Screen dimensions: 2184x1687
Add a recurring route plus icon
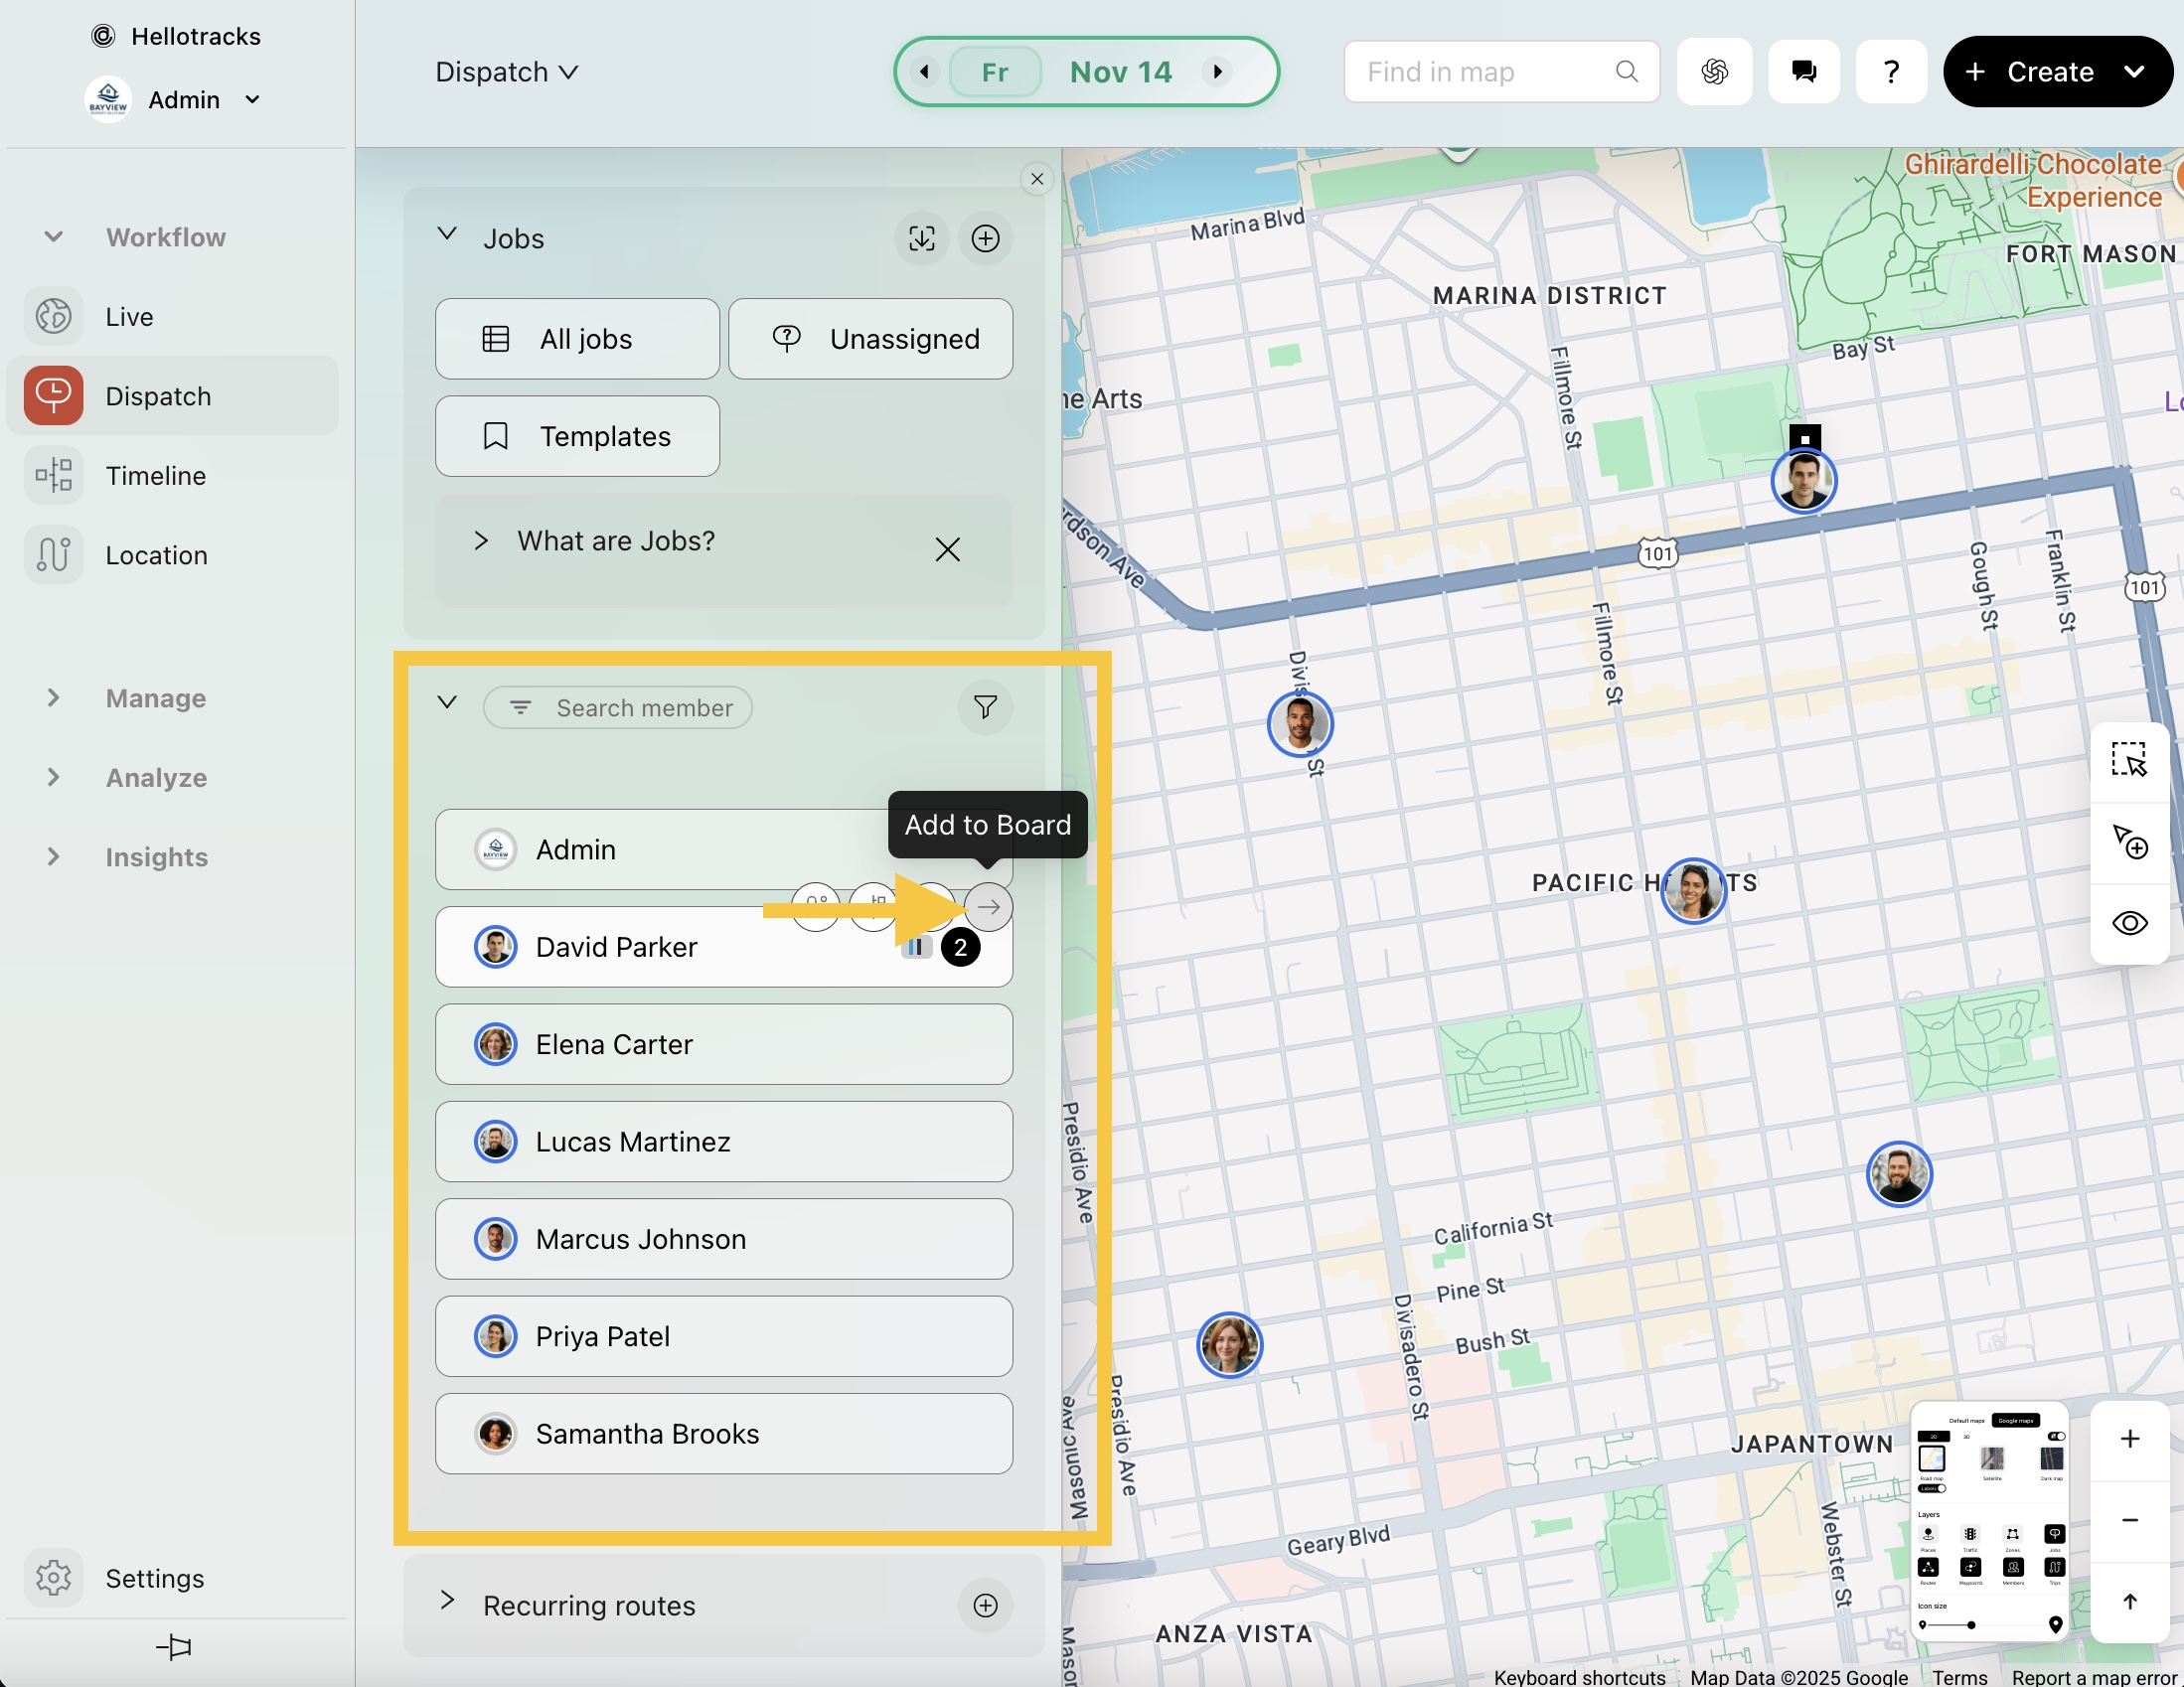(x=985, y=1605)
